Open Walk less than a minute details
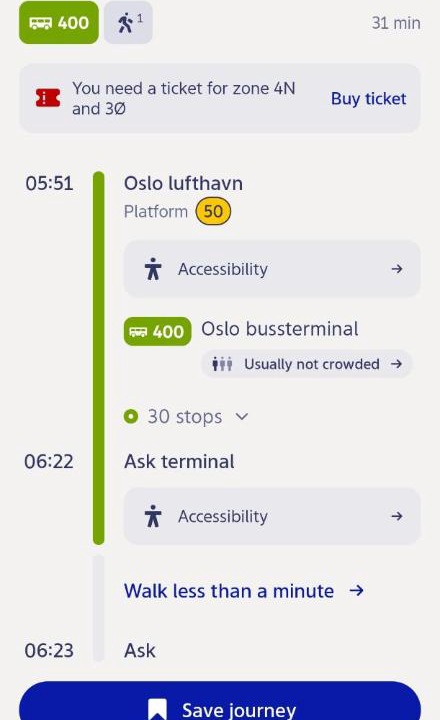 tap(244, 591)
